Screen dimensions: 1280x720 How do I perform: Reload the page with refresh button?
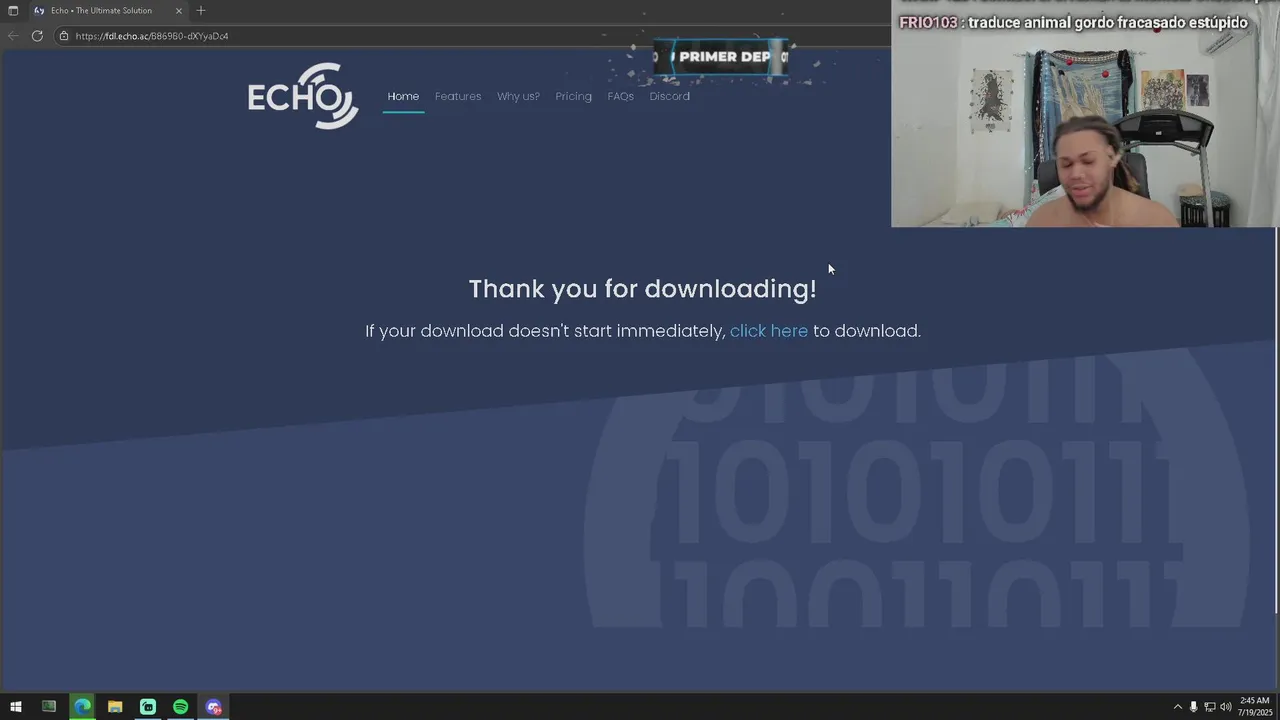(x=37, y=36)
